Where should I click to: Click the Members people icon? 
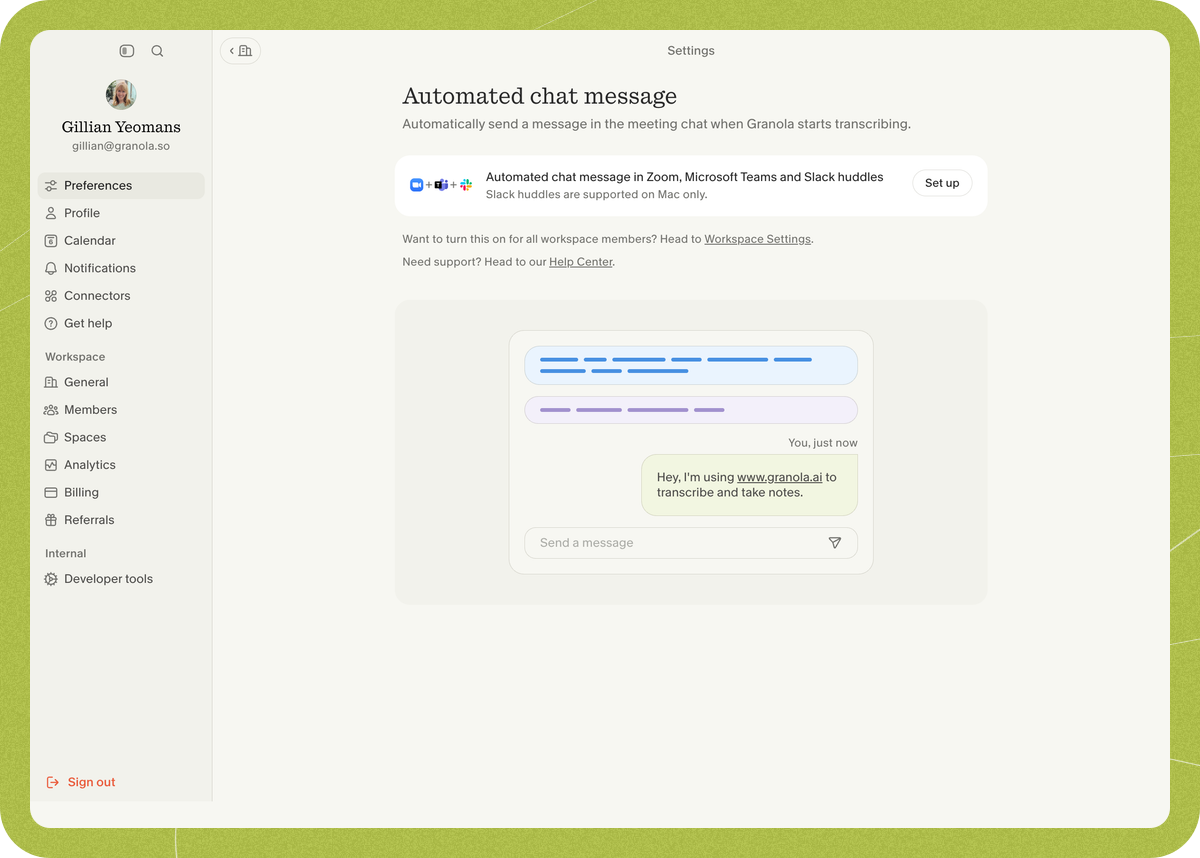pyautogui.click(x=51, y=410)
